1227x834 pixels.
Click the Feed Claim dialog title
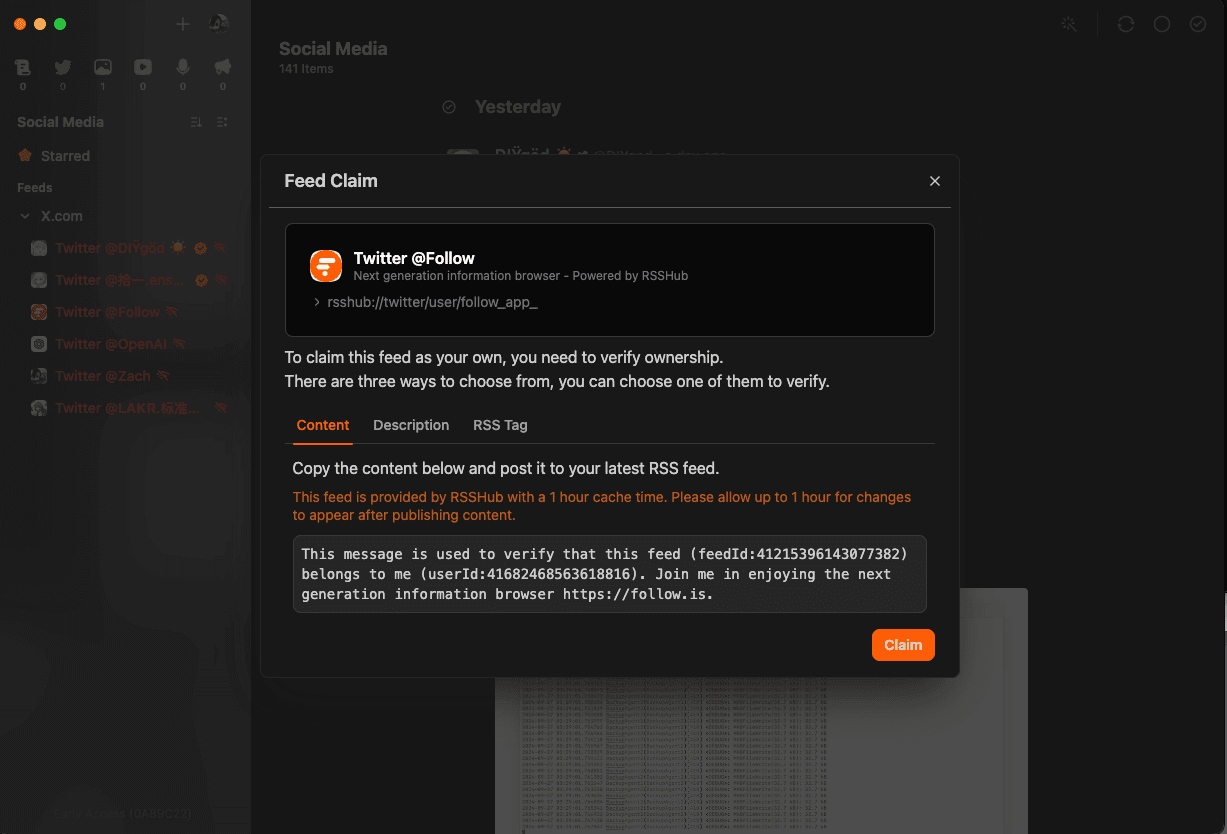(331, 181)
